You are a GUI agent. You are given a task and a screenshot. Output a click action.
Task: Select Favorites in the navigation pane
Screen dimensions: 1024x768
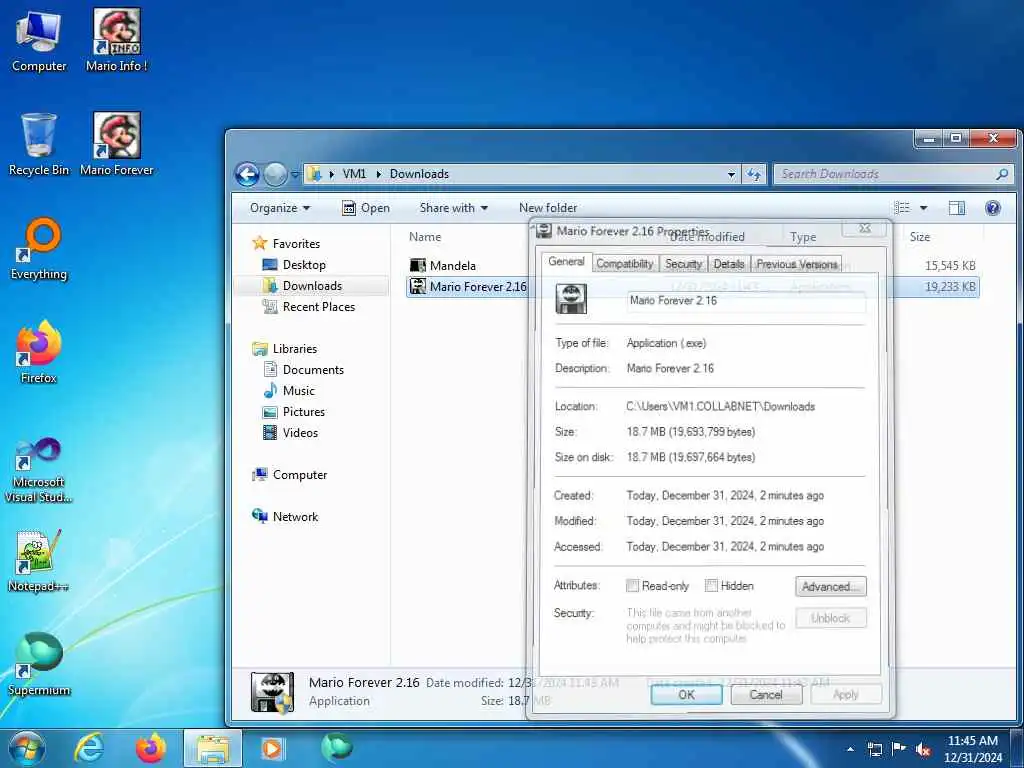(296, 244)
